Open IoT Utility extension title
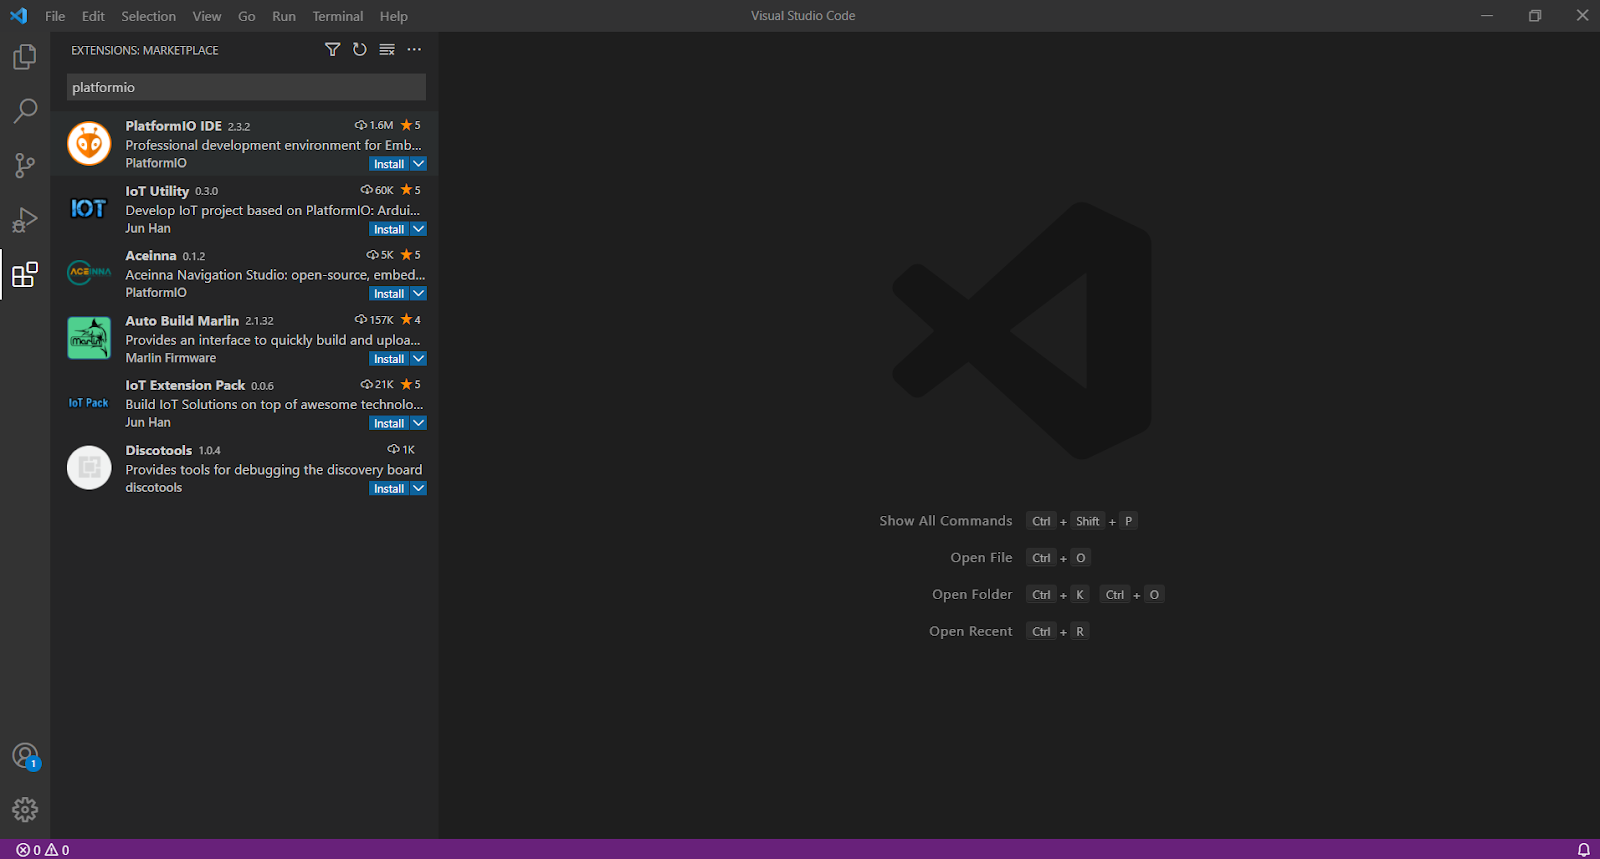The height and width of the screenshot is (859, 1600). point(157,191)
